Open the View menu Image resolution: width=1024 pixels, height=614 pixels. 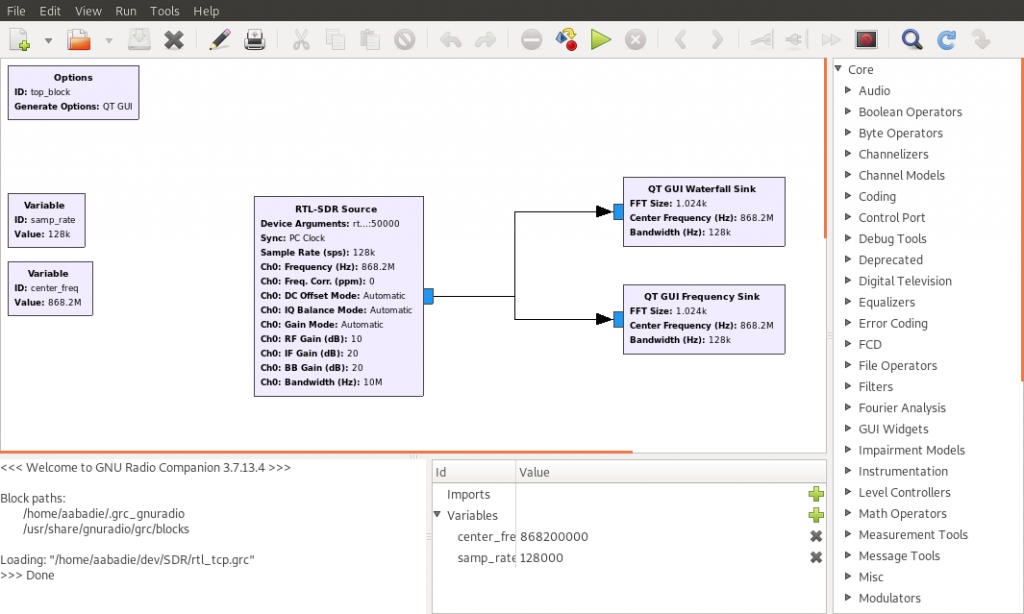[x=88, y=11]
